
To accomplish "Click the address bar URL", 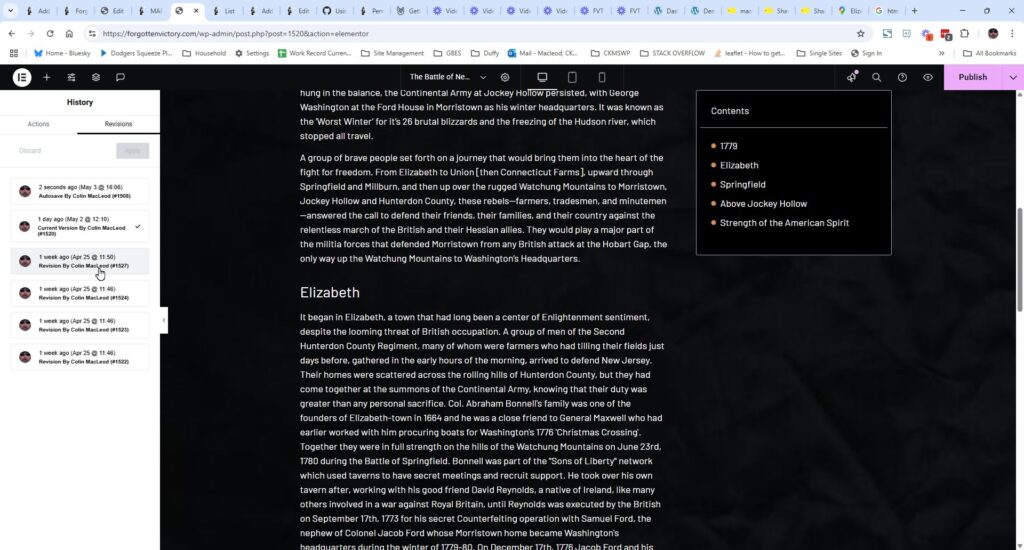I will tap(236, 33).
